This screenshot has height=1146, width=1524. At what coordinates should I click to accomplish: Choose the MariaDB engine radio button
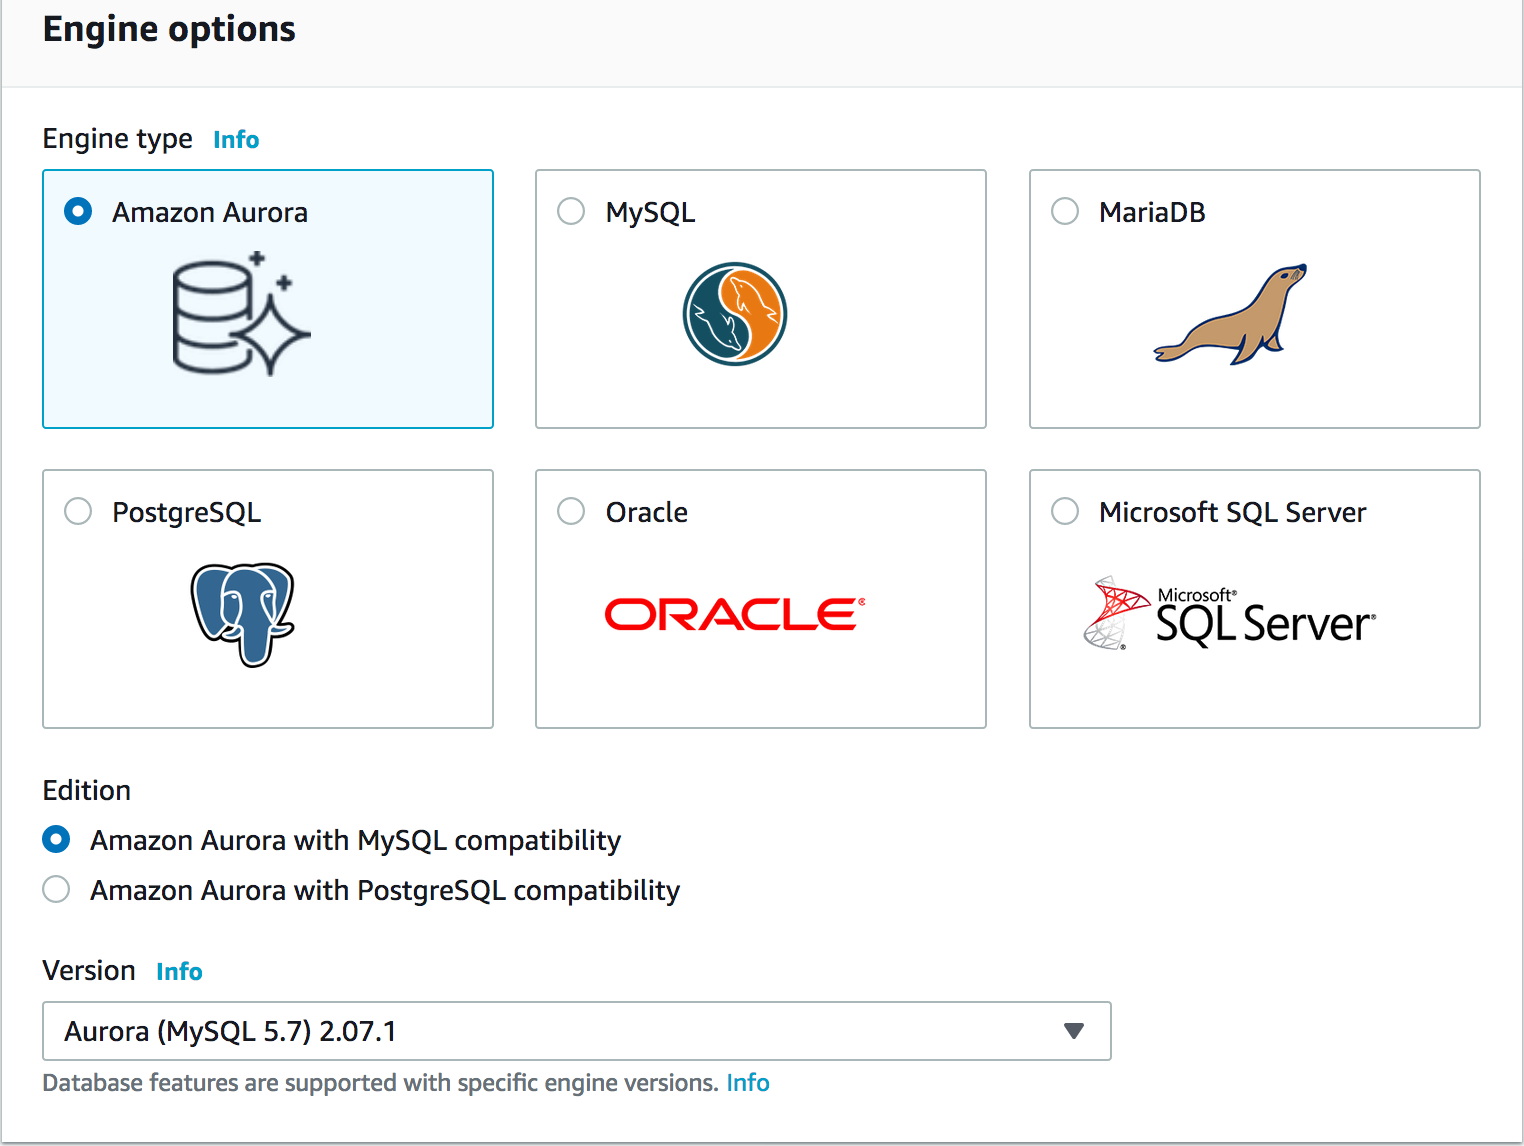[1065, 211]
